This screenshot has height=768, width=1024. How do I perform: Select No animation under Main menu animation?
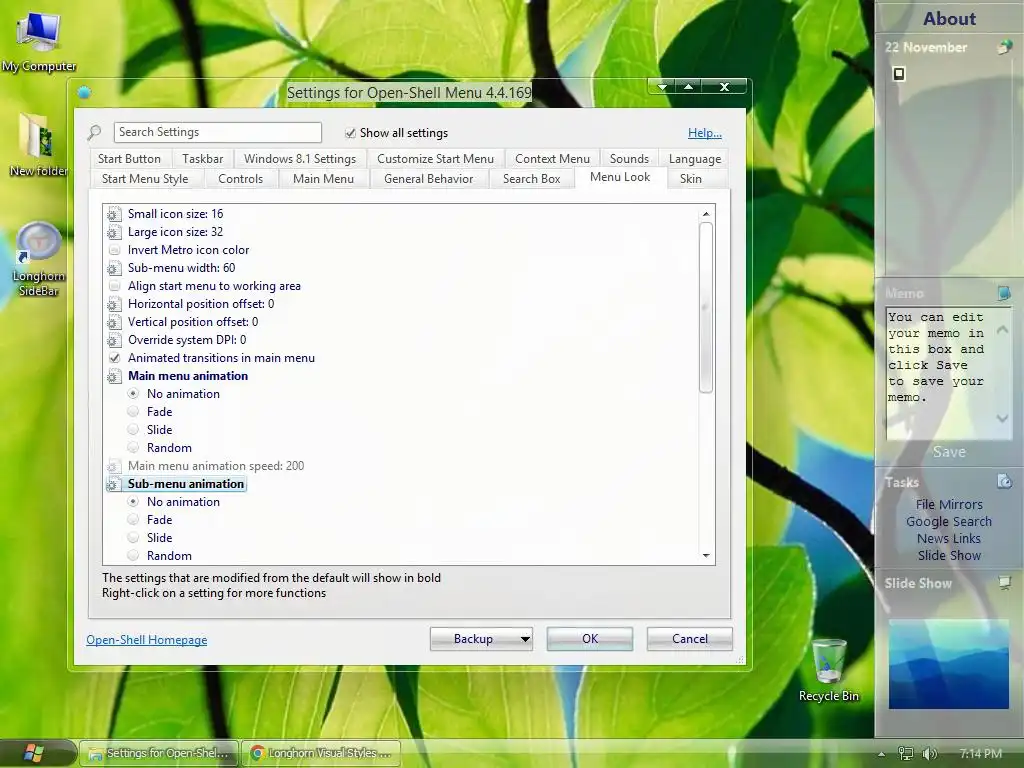tap(133, 394)
